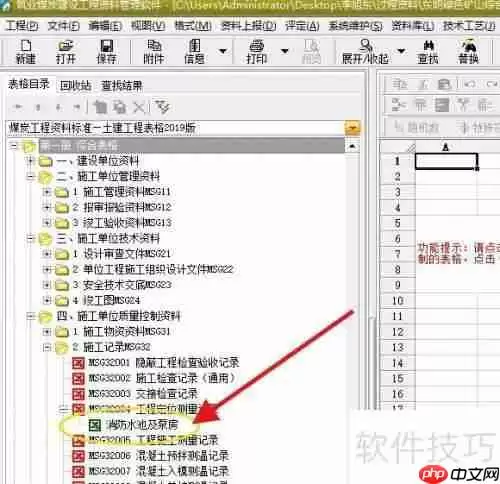Click the green table icon of 消防水池及泵房
The image size is (500, 484).
pyautogui.click(x=95, y=425)
